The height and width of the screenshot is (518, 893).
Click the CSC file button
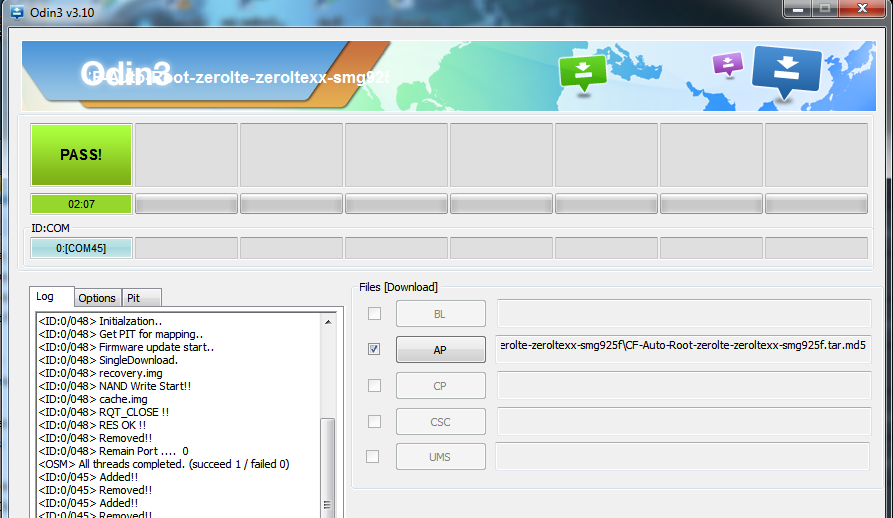441,422
